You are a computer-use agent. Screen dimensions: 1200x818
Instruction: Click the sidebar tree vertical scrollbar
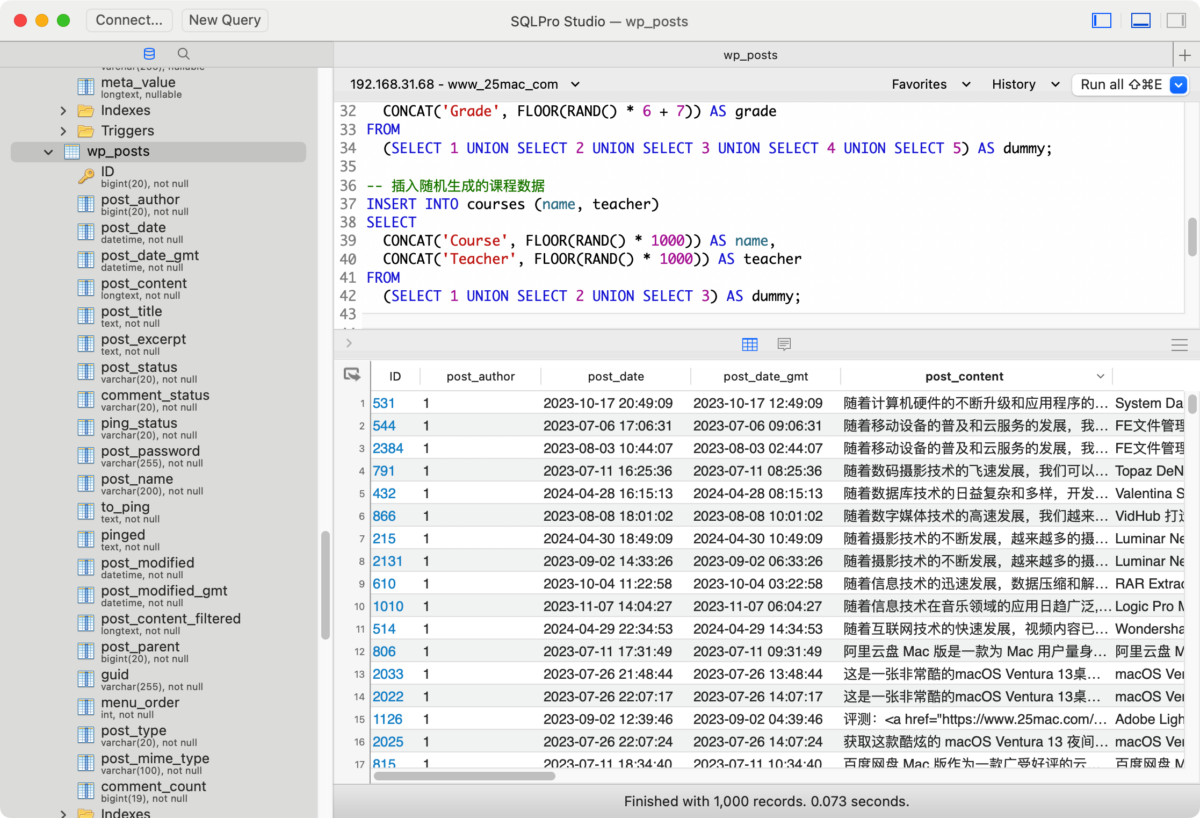click(325, 585)
